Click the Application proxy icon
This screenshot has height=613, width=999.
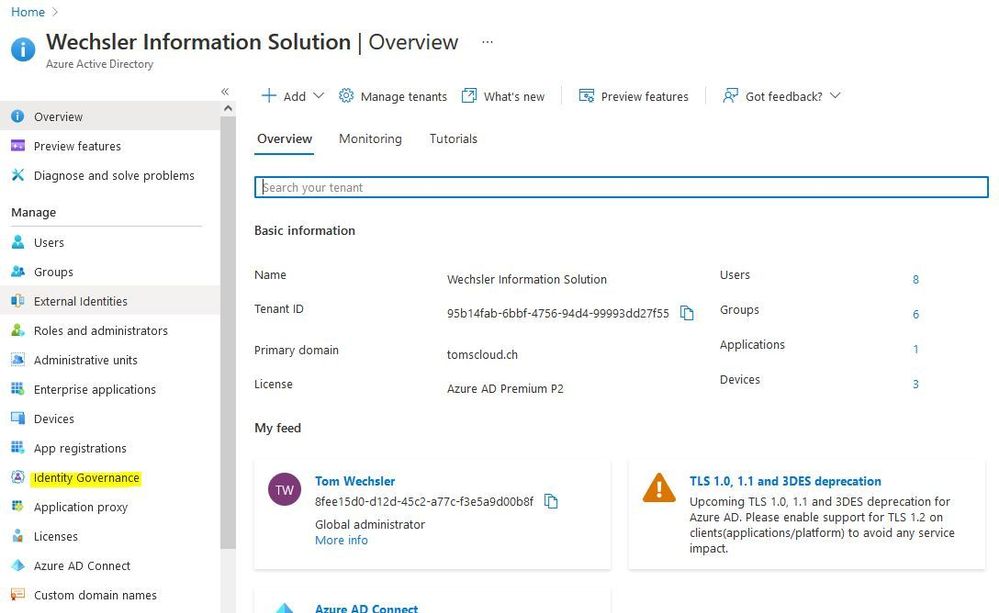tap(18, 506)
